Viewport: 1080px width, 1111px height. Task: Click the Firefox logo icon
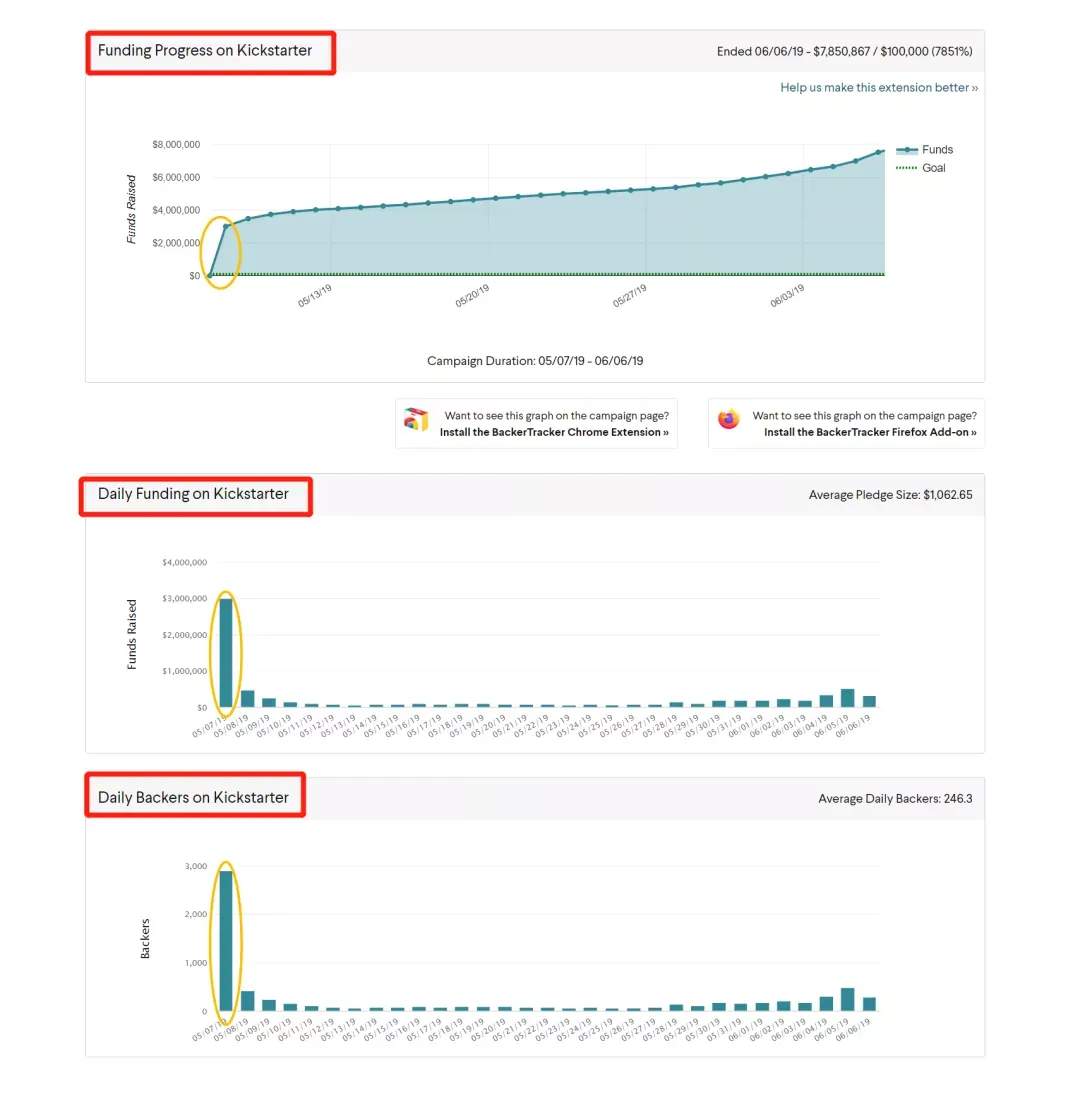pos(729,419)
